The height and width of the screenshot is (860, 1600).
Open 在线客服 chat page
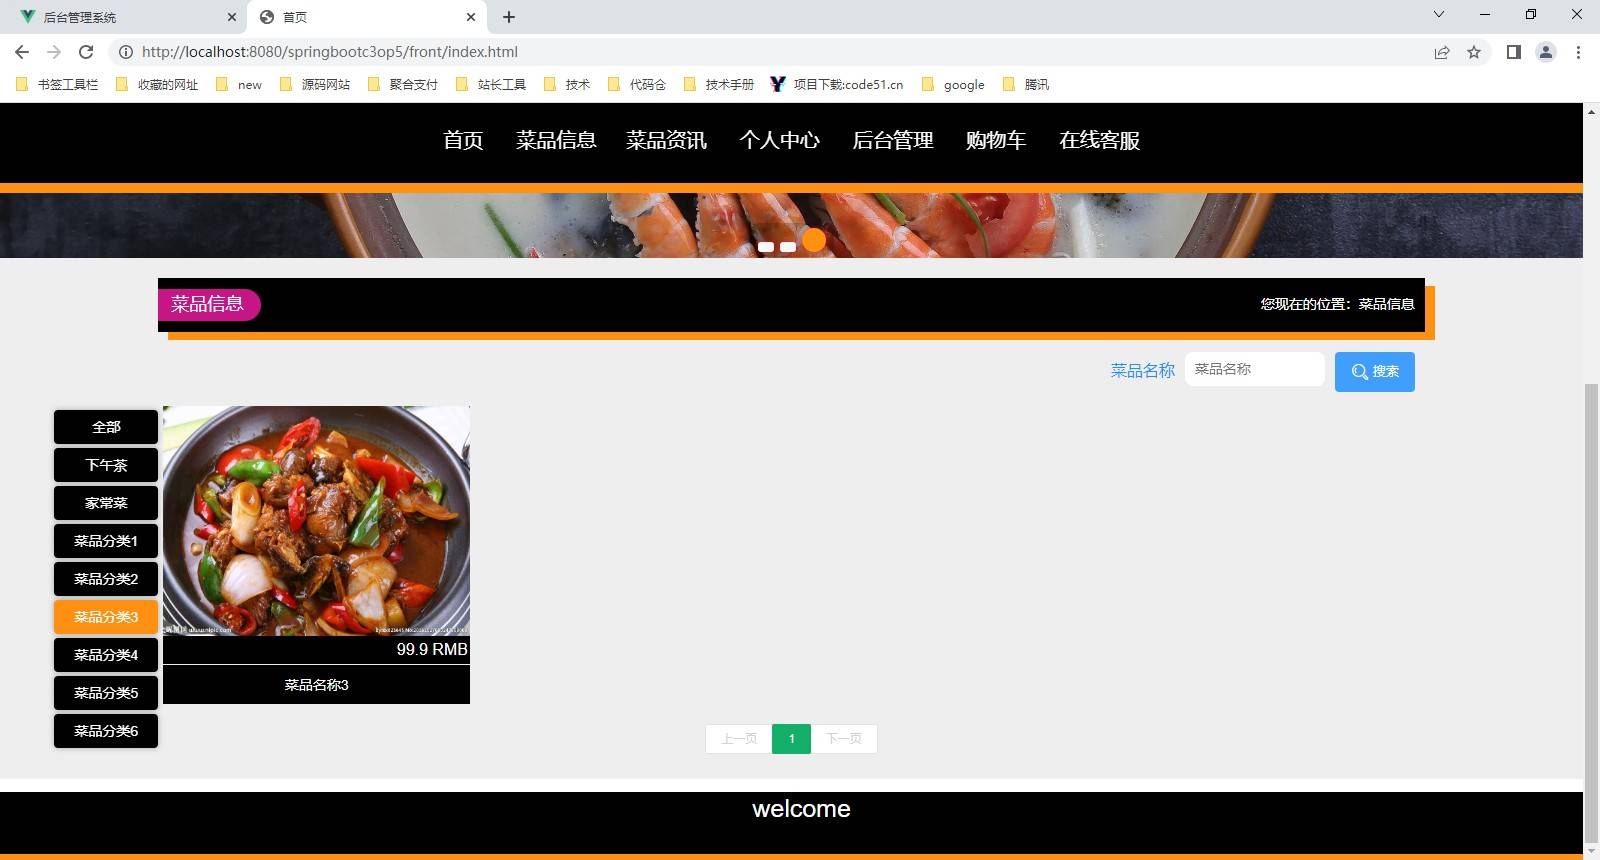tap(1100, 141)
